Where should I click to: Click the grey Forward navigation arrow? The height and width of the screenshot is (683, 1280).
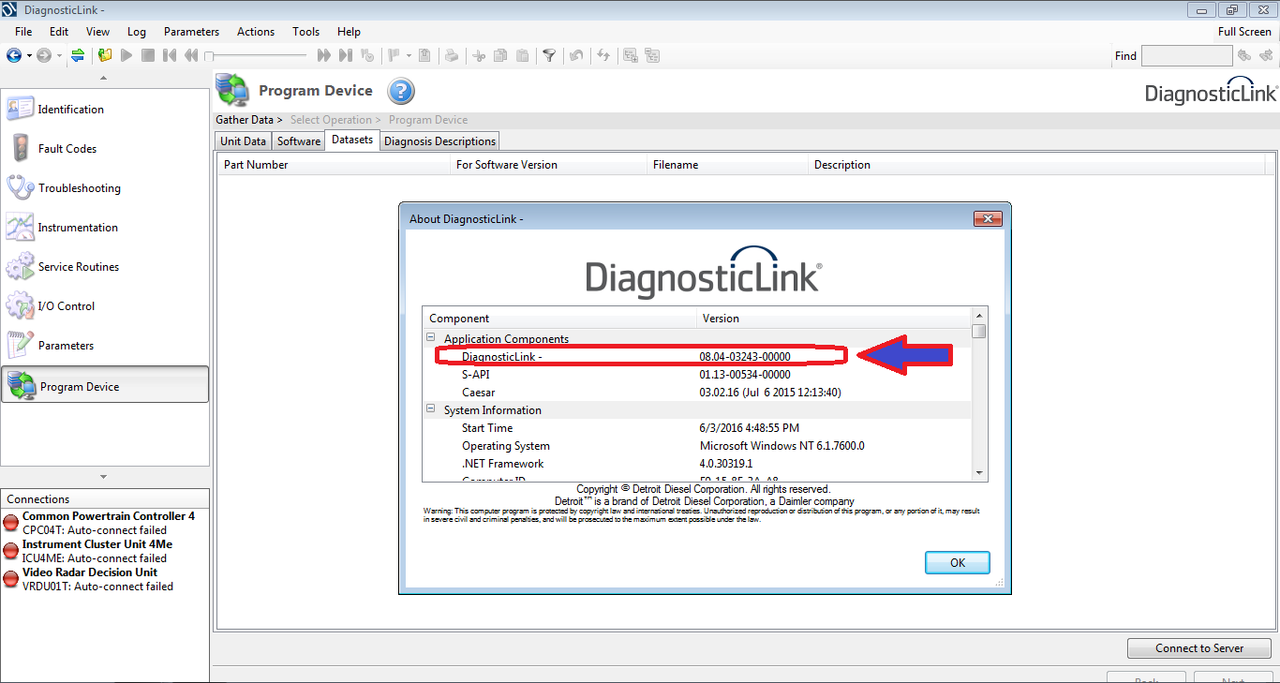tap(44, 56)
